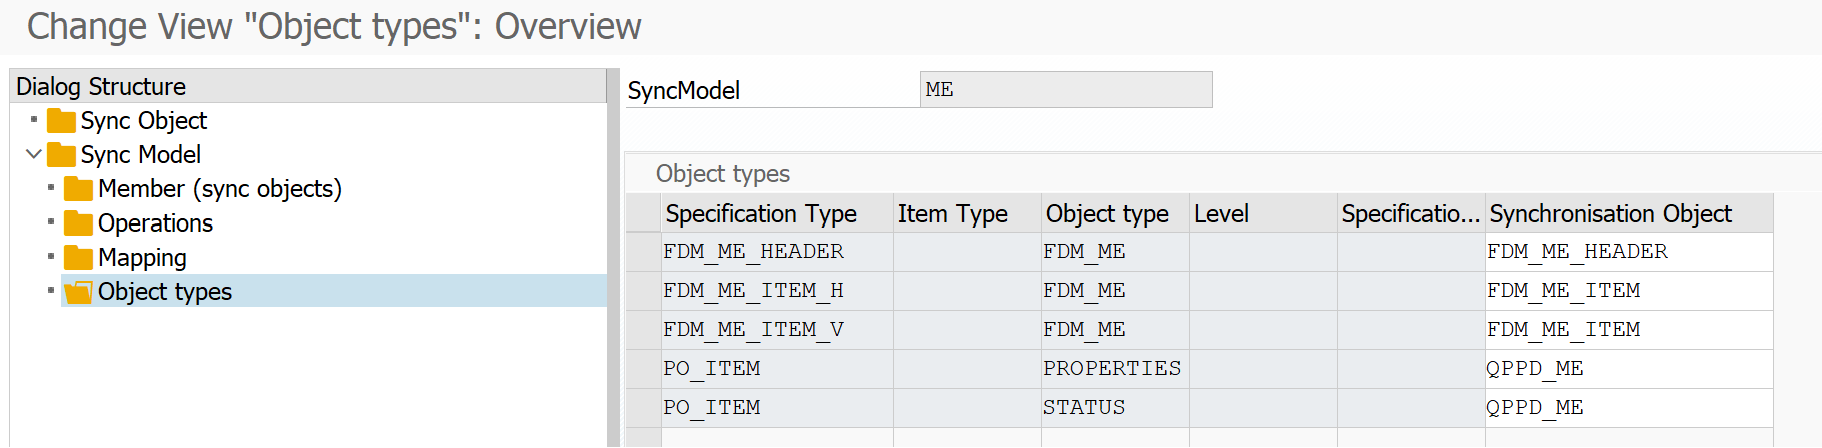
Task: Click the Sync Object folder icon
Action: tap(61, 121)
